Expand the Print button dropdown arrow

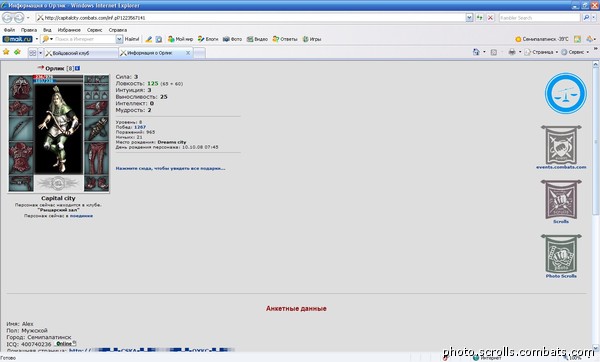pos(520,52)
